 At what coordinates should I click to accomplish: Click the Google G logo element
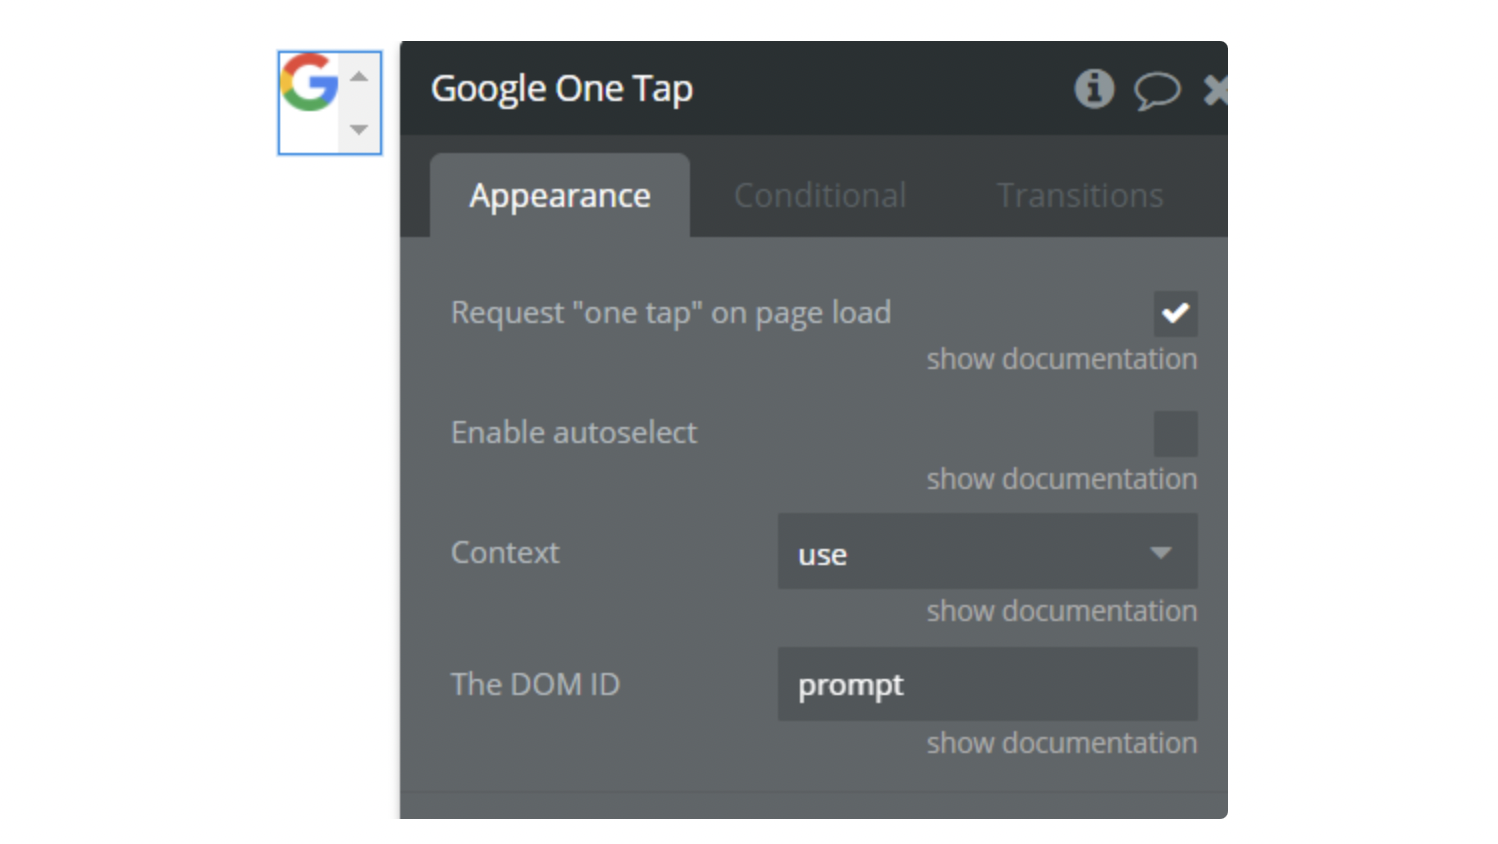[x=309, y=83]
